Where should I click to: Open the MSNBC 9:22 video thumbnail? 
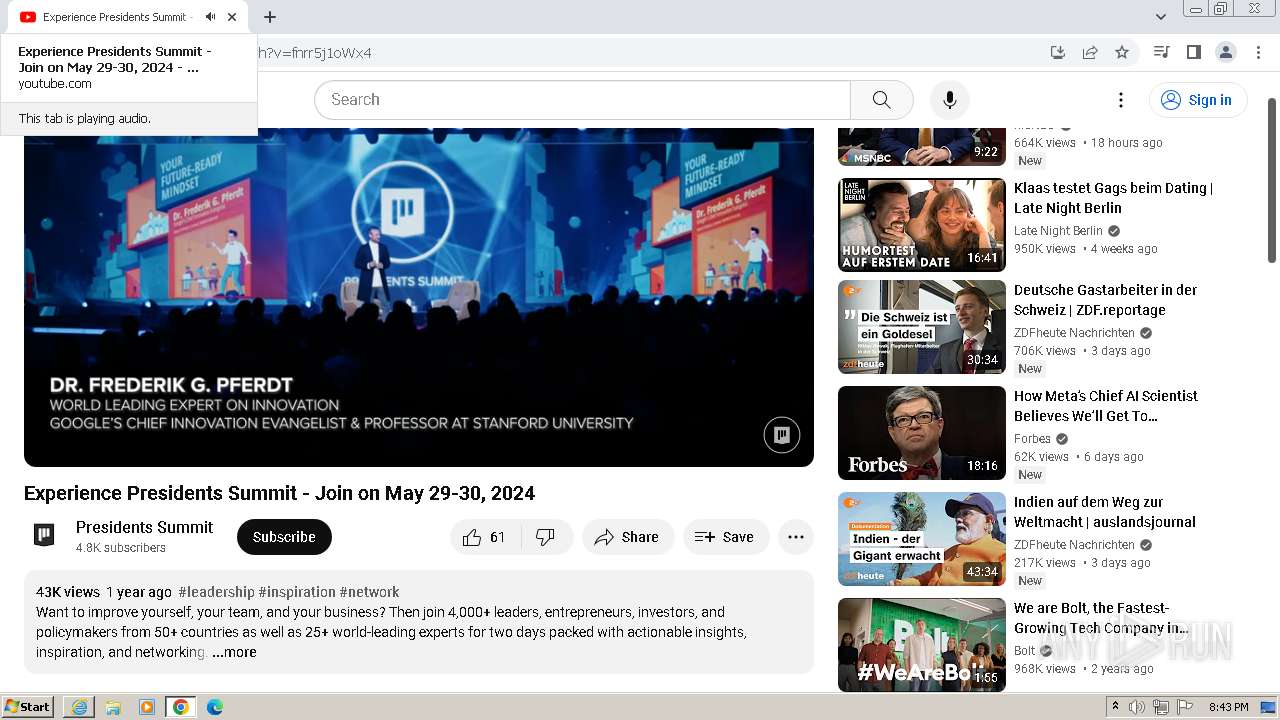921,146
